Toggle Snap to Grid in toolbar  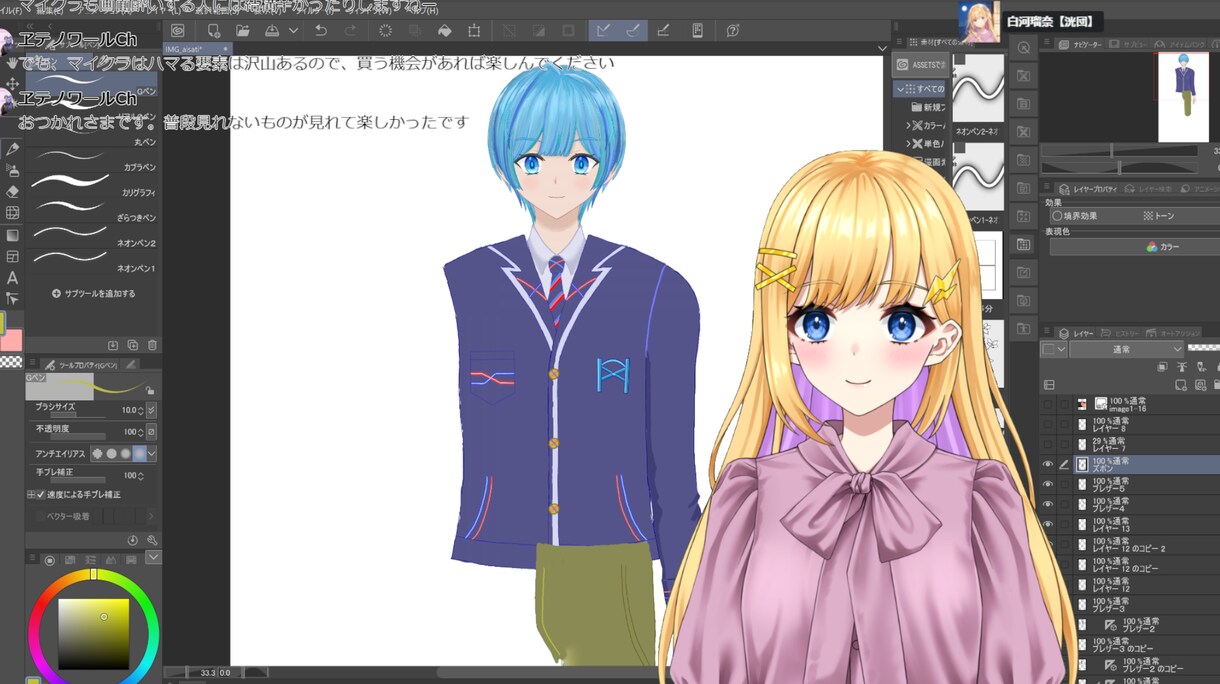pyautogui.click(x=662, y=30)
